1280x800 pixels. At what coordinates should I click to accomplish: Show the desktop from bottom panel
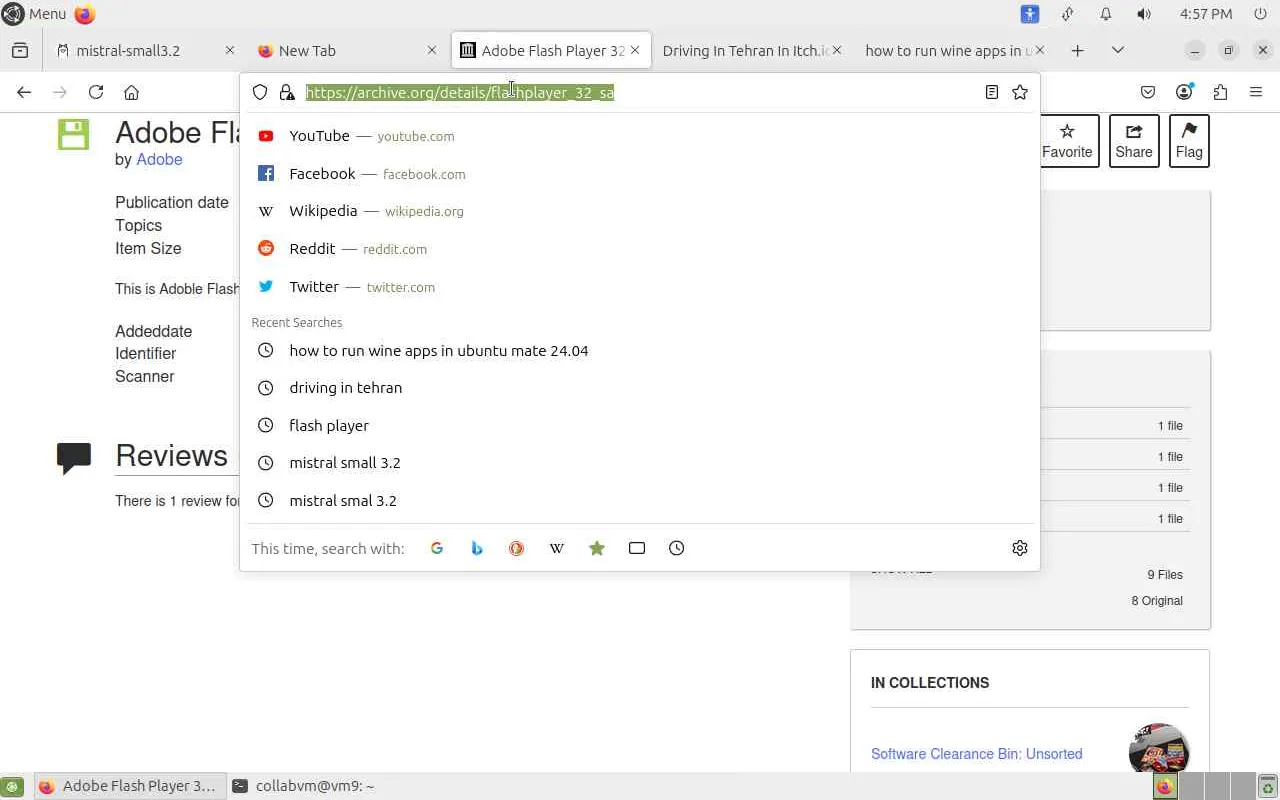click(x=12, y=786)
